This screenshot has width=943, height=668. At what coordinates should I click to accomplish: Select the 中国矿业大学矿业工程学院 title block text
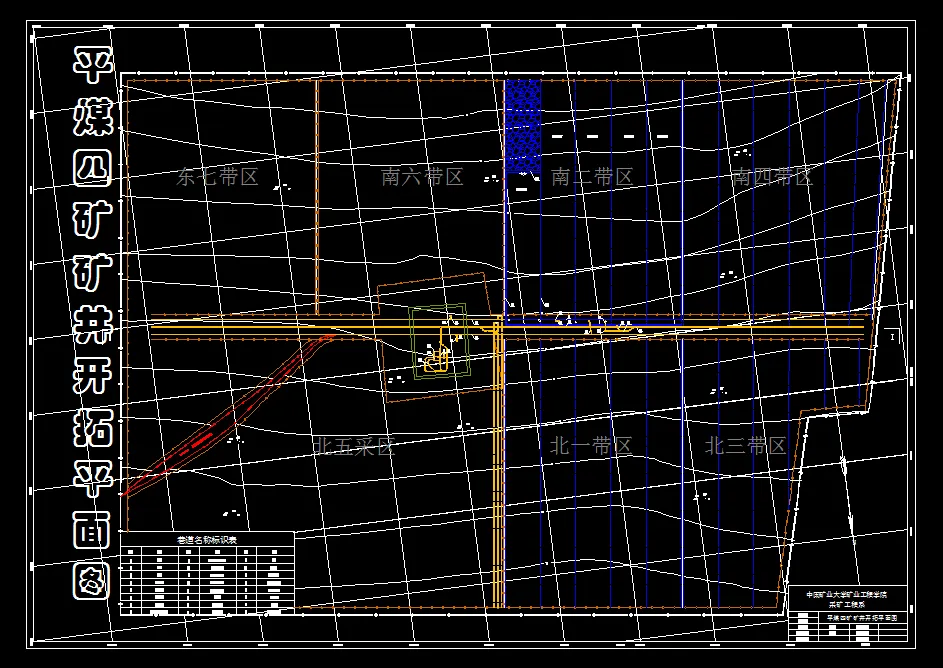point(847,595)
